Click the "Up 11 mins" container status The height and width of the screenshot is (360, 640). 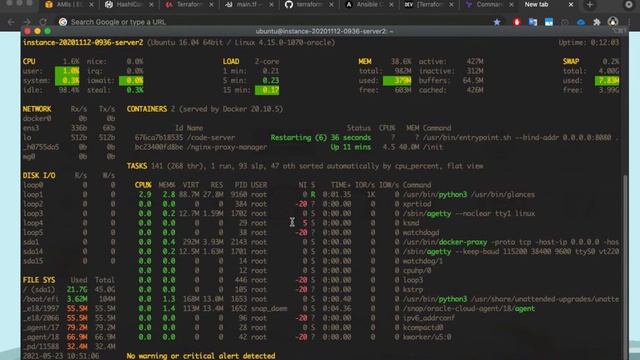[351, 147]
